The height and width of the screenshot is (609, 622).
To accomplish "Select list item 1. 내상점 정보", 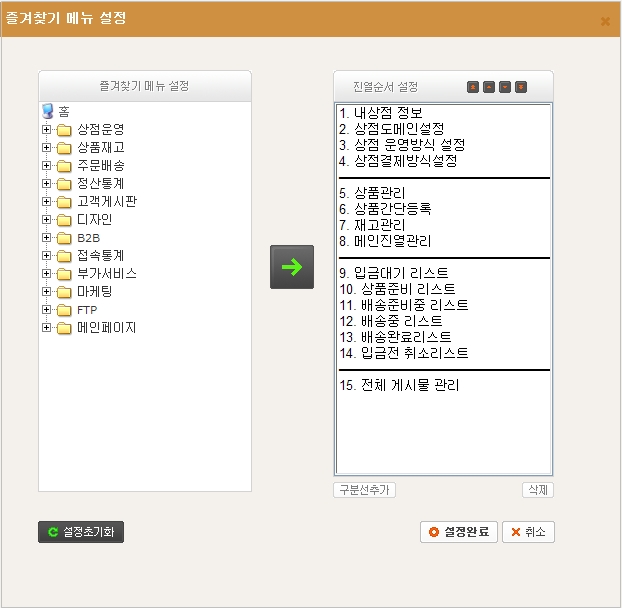I will tap(443, 113).
